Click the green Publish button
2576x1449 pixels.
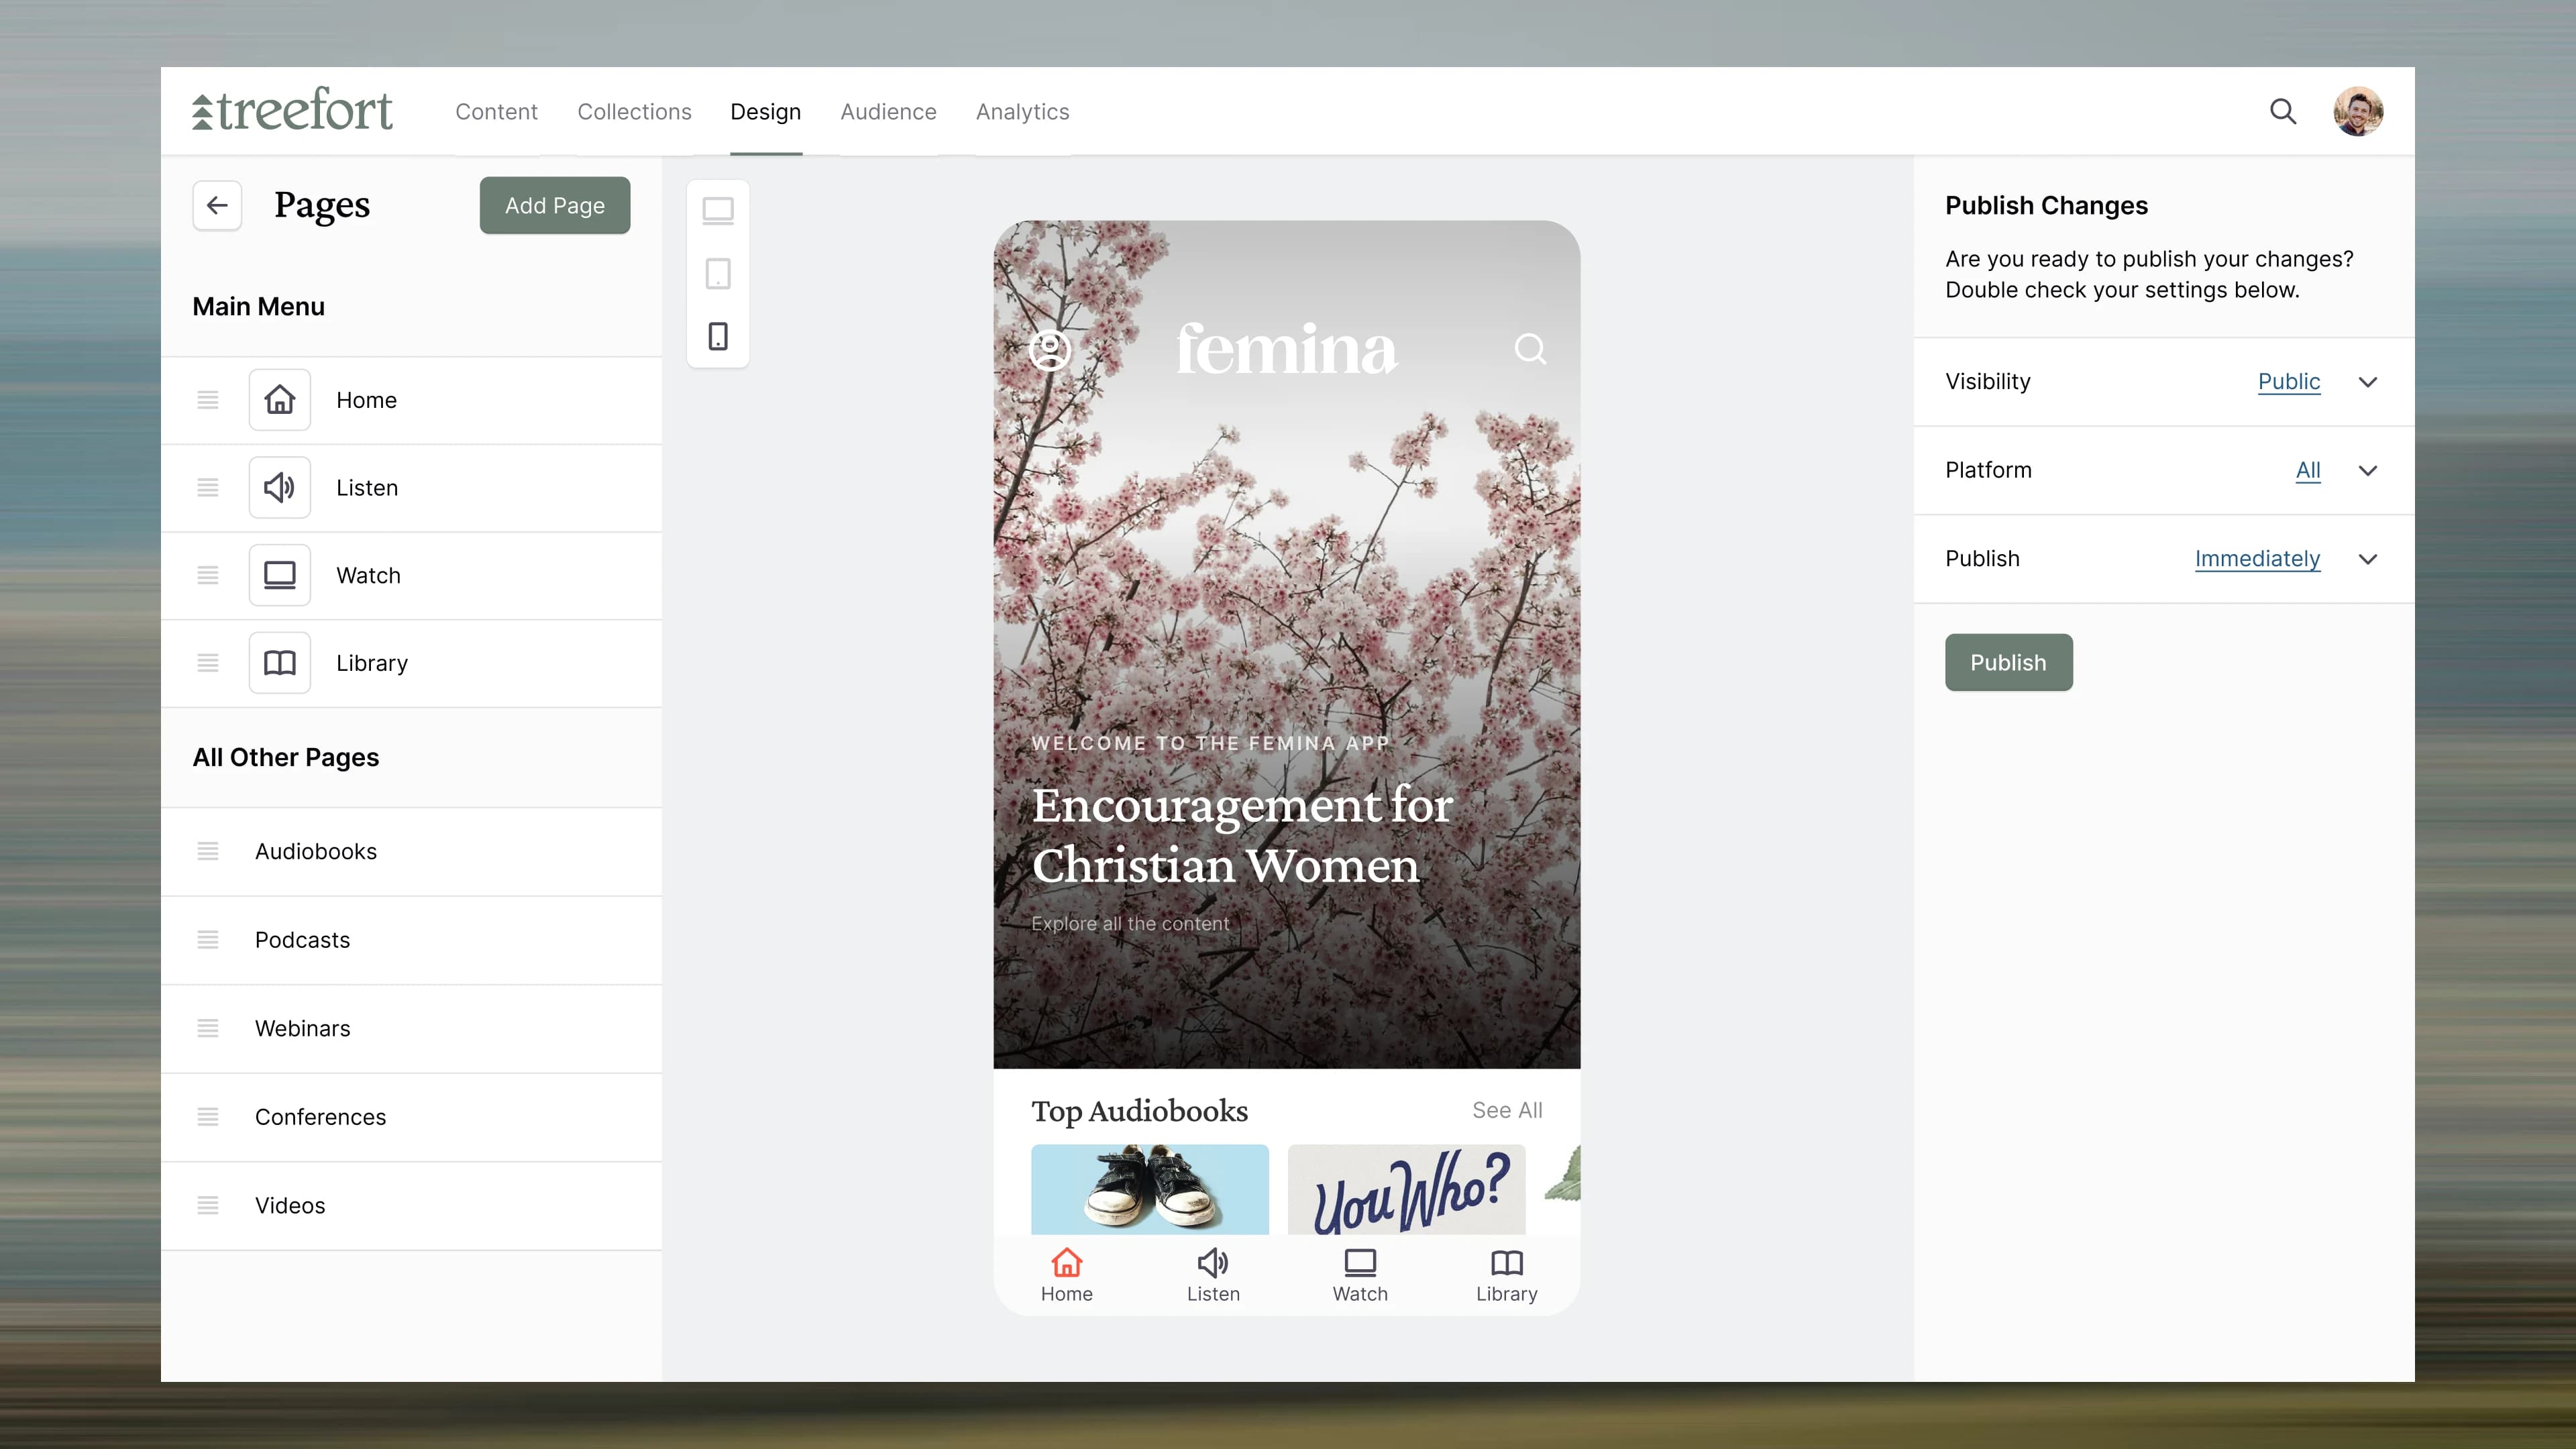click(x=2008, y=662)
